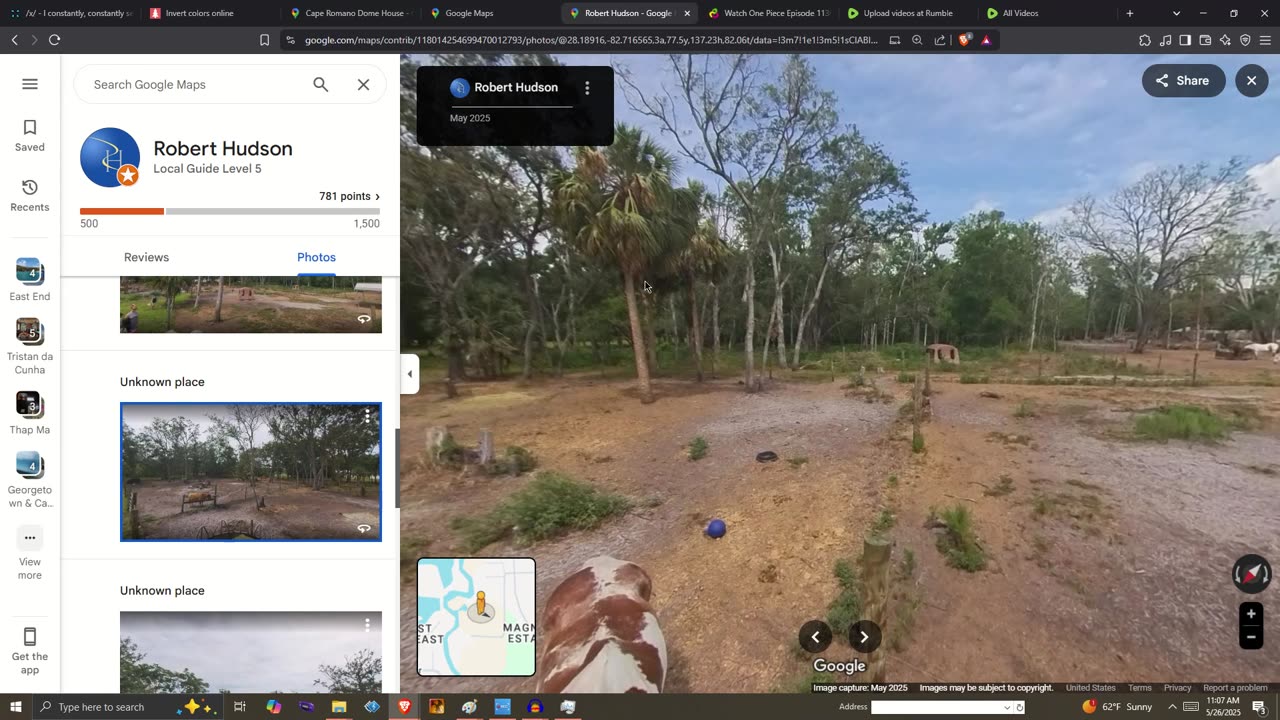Image resolution: width=1280 pixels, height=720 pixels.
Task: Open the media playlist music-note icon
Action: tap(1165, 40)
